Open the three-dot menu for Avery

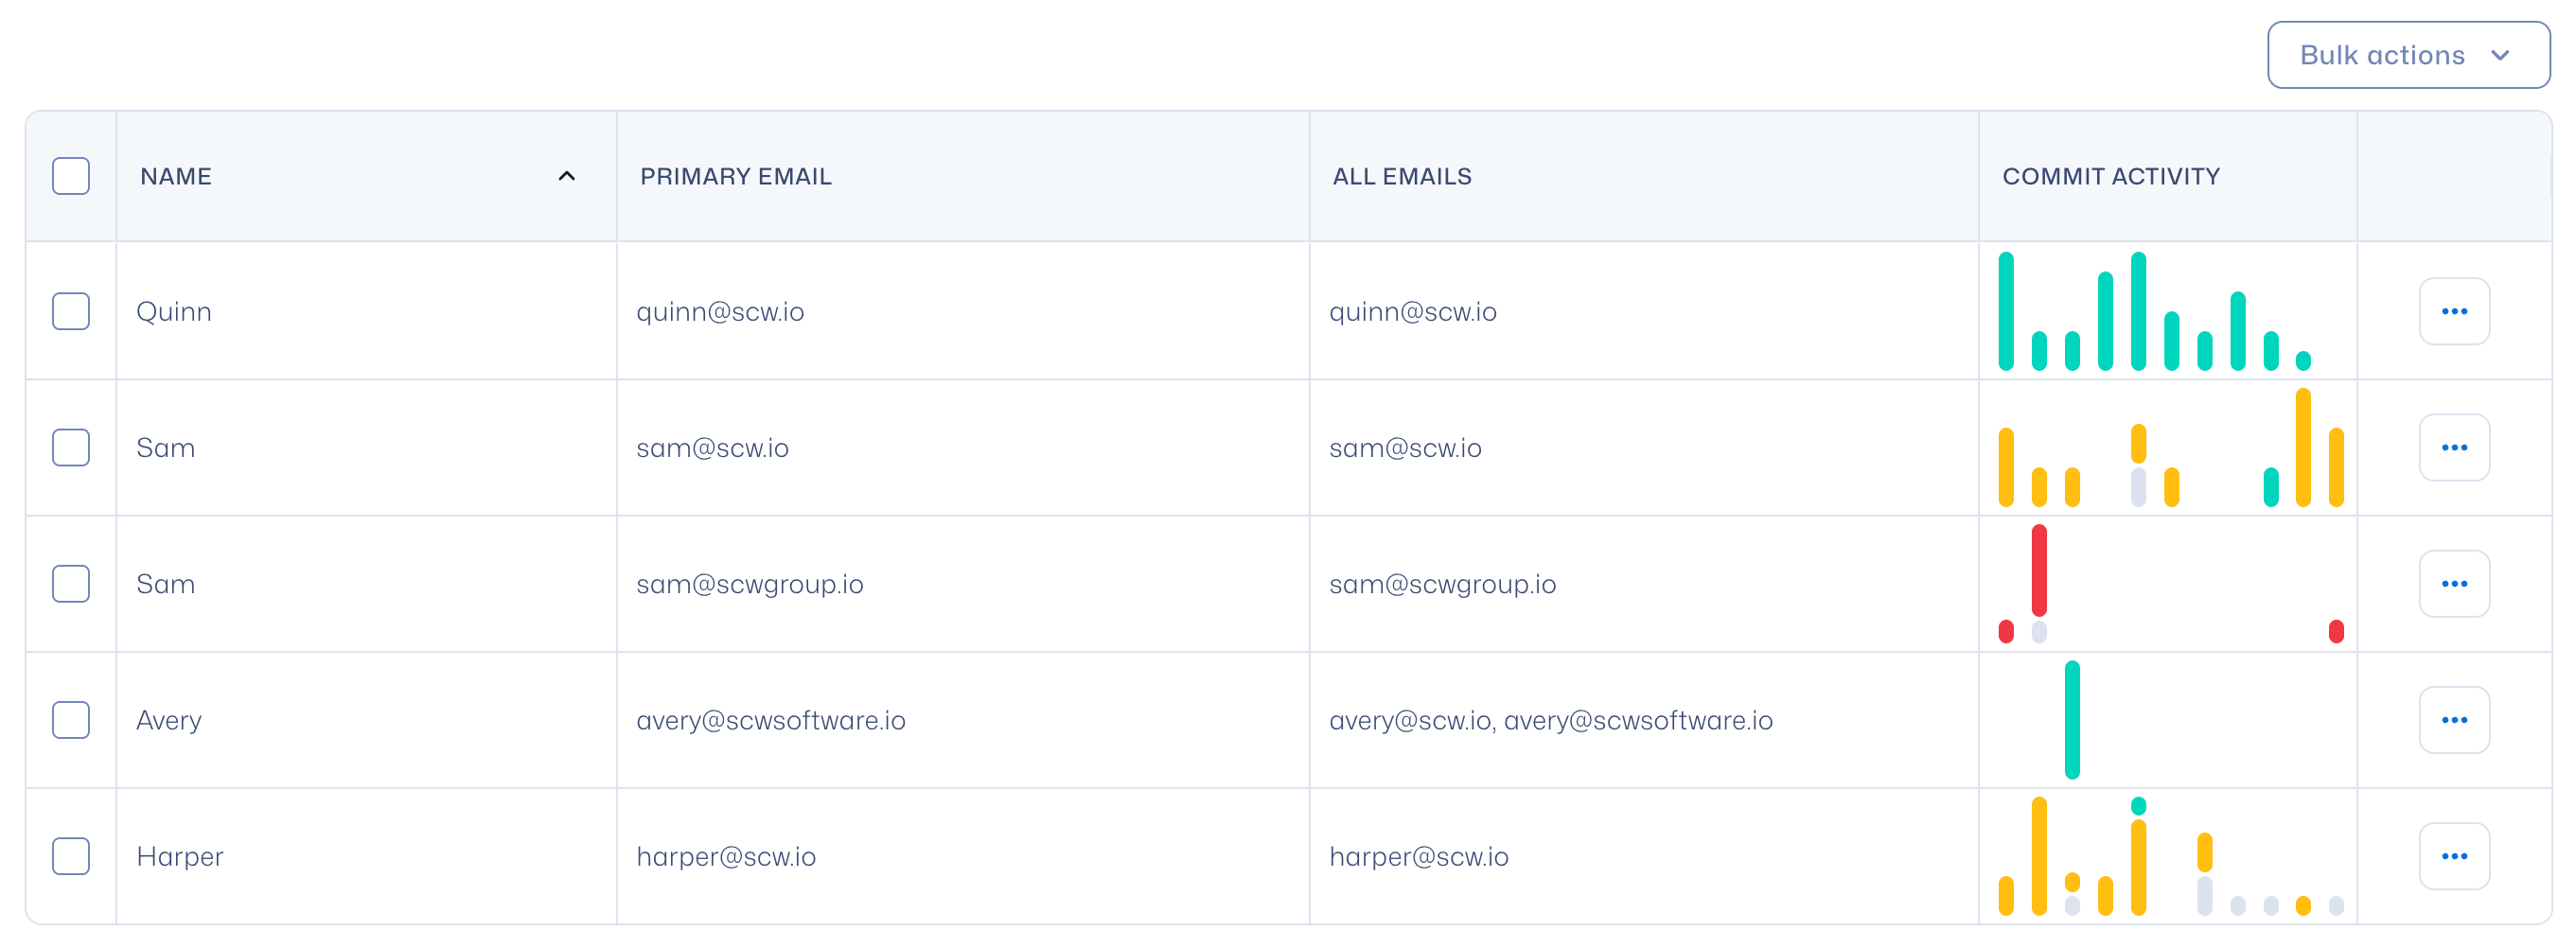(x=2453, y=719)
